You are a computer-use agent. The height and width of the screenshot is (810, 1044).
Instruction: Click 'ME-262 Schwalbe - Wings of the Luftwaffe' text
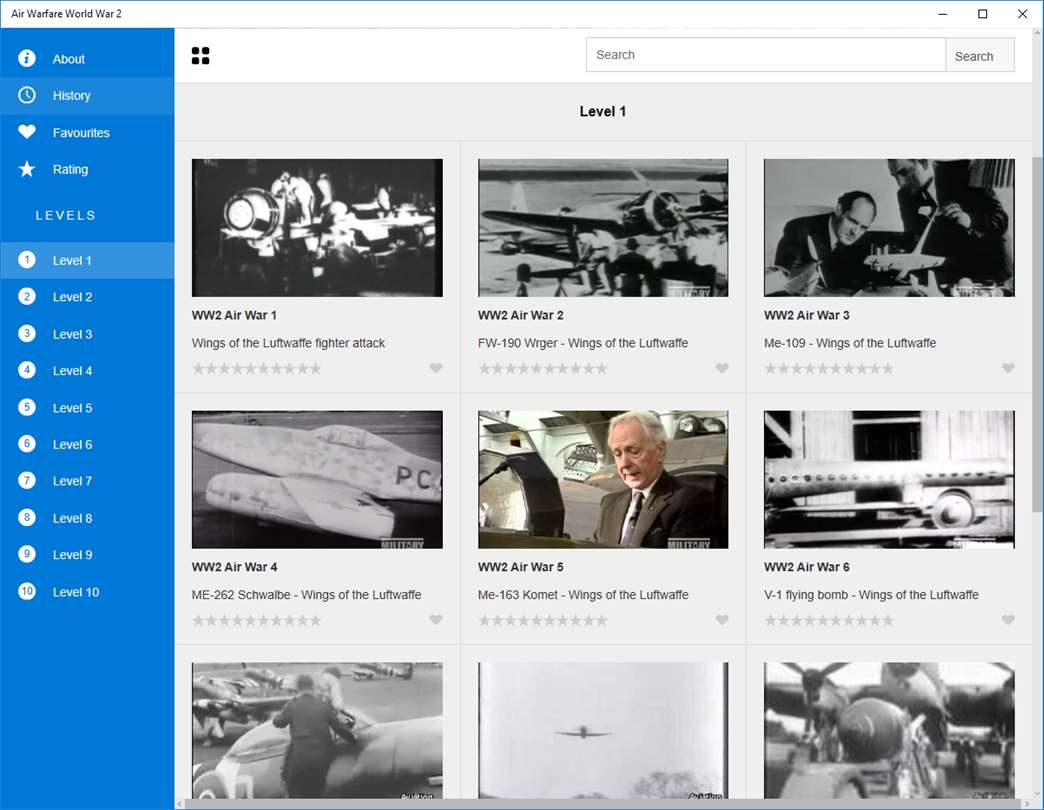click(306, 594)
